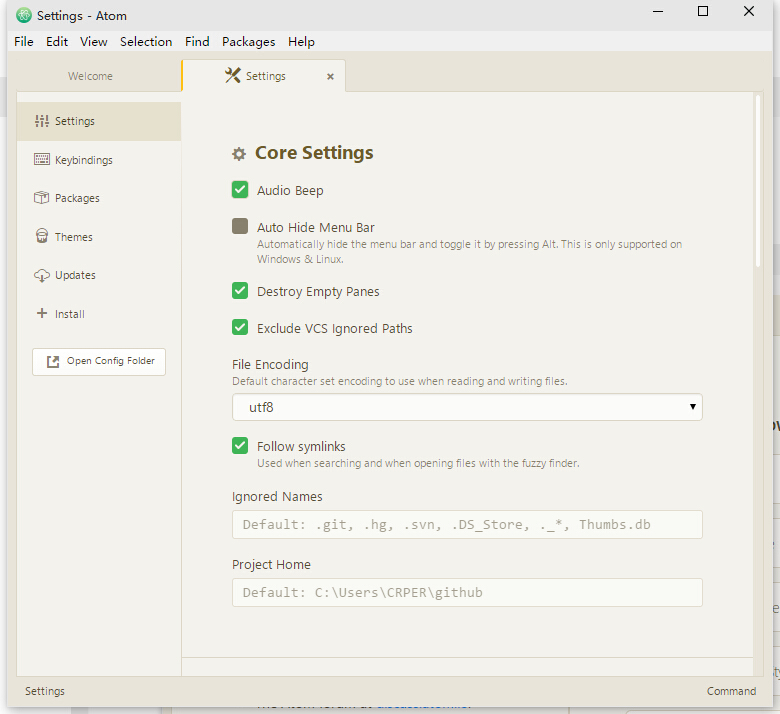
Task: Disable the Audio Beep checkbox
Action: 240,190
